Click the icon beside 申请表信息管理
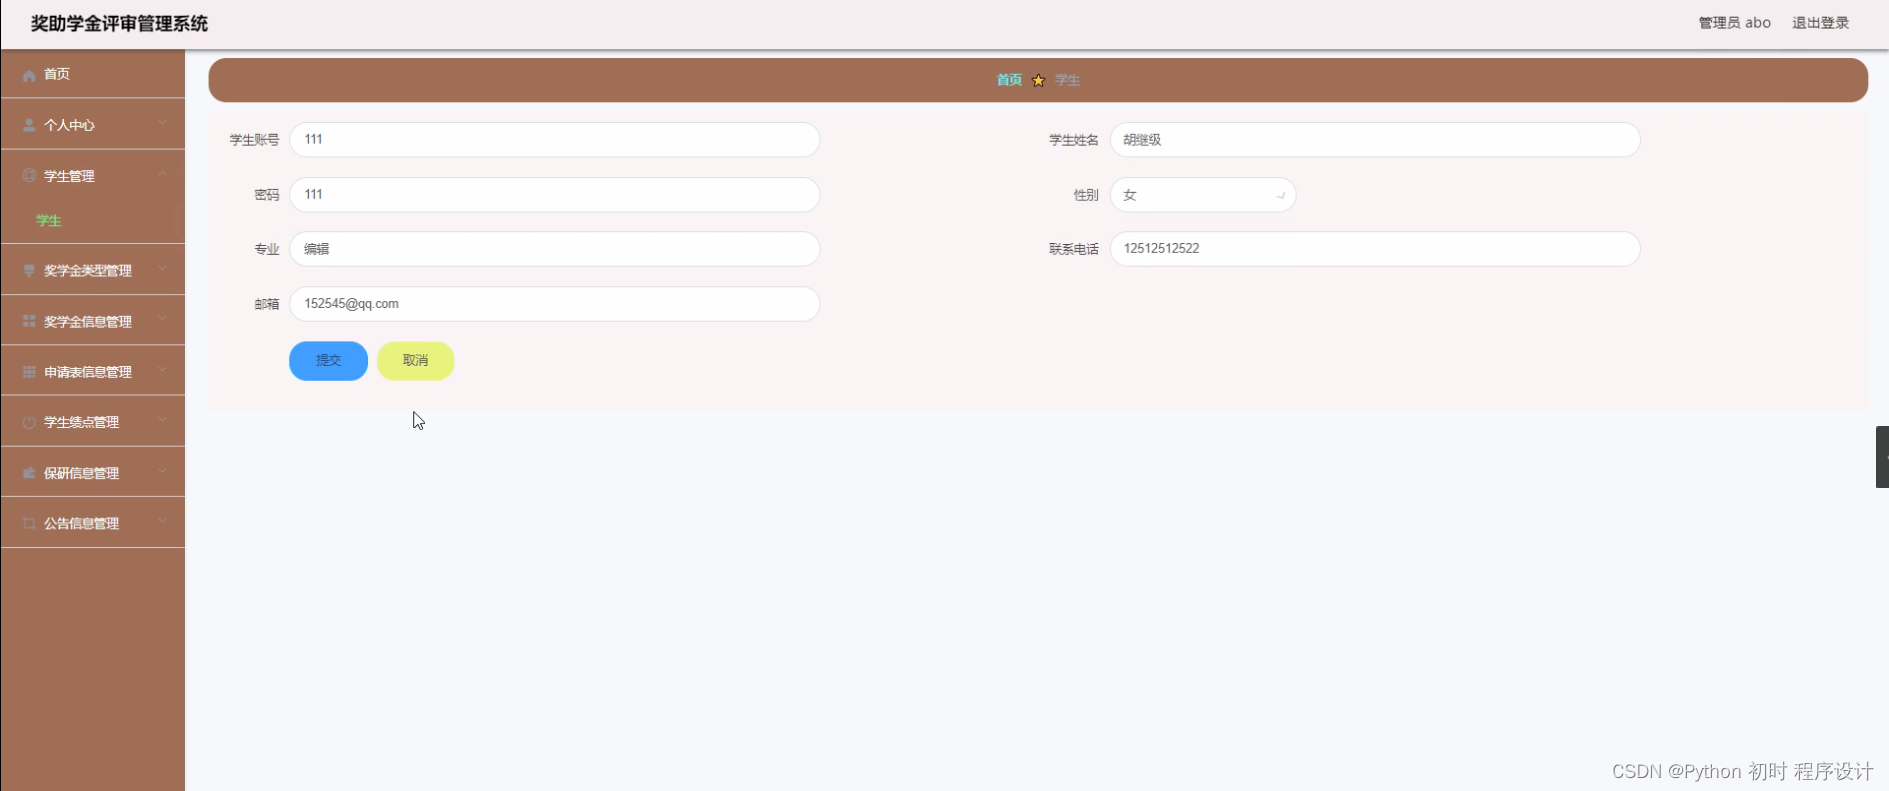 click(x=29, y=372)
